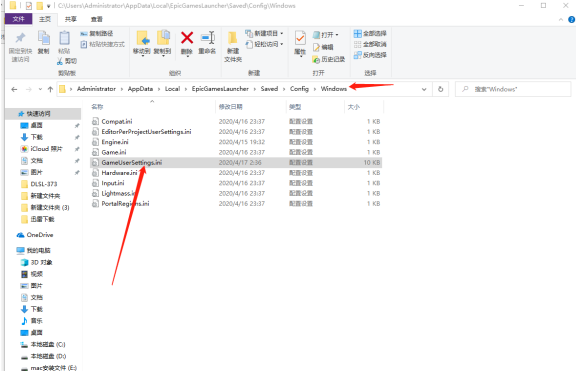Open the Help question mark icon
Image resolution: width=576 pixels, height=371 pixels.
(572, 19)
